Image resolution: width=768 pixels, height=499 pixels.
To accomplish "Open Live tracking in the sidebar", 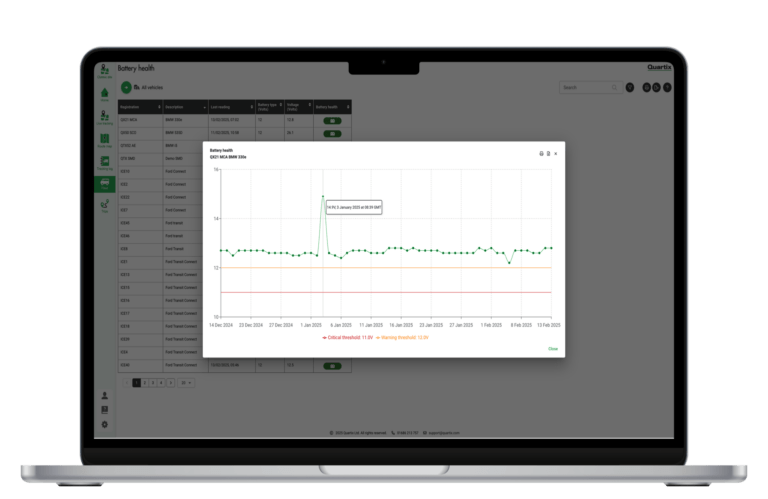I will pyautogui.click(x=104, y=117).
